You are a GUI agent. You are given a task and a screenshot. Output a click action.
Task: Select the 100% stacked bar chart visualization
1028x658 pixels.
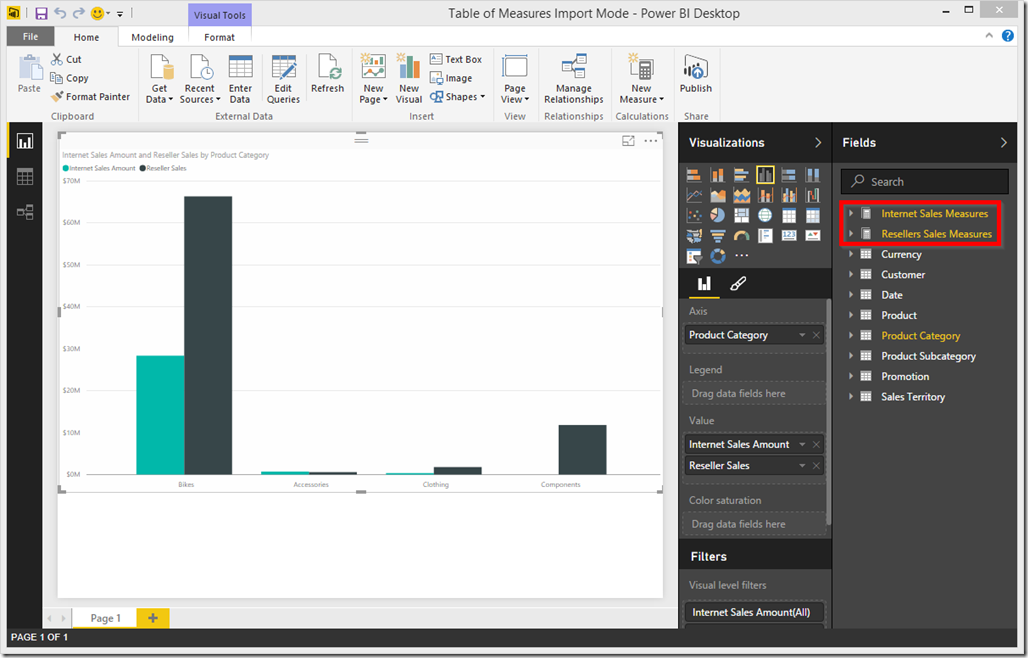[x=789, y=175]
